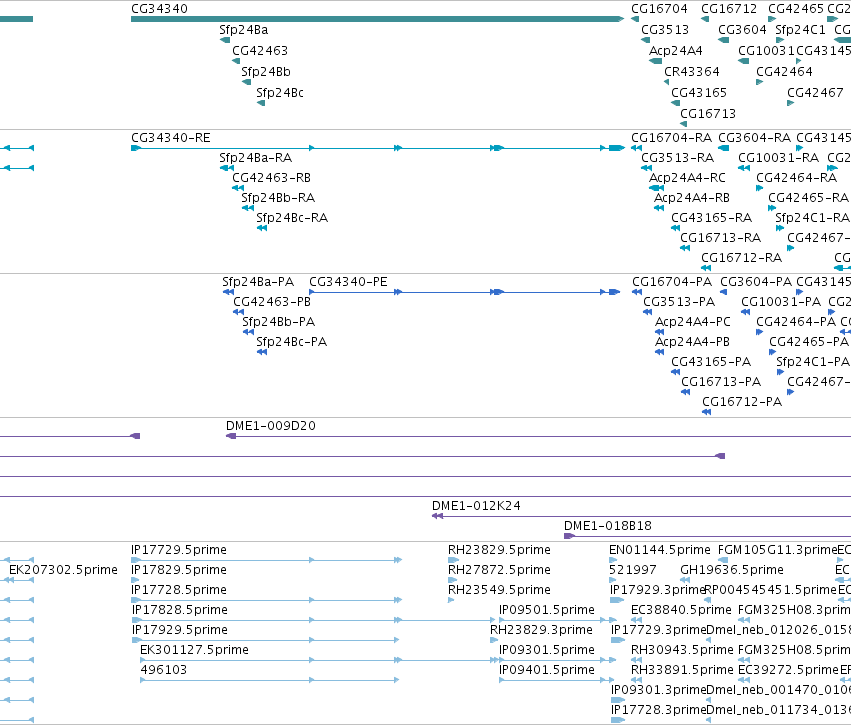The height and width of the screenshot is (725, 851).
Task: Click the CG3604 gene label
Action: tap(742, 30)
